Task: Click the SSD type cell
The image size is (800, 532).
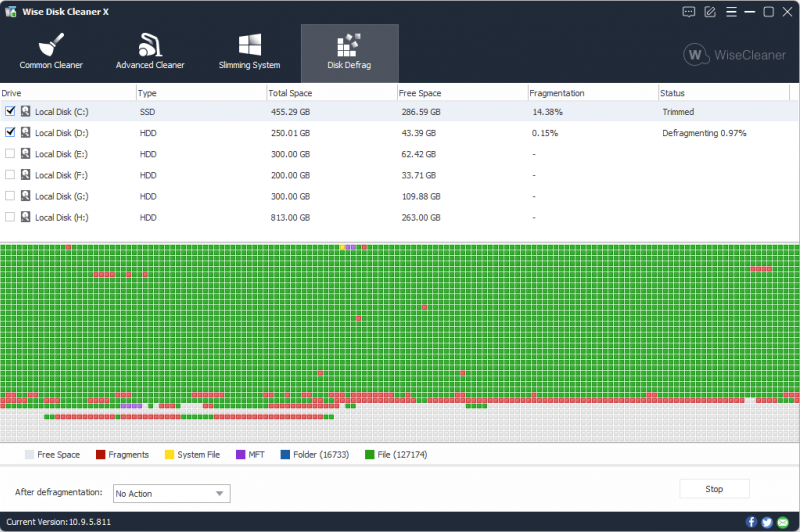Action: 147,112
